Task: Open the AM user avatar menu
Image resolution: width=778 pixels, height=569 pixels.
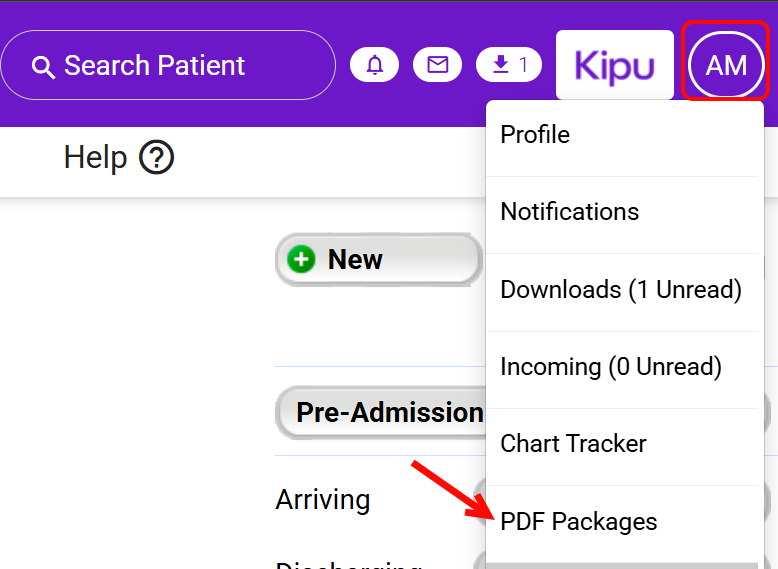Action: 726,65
